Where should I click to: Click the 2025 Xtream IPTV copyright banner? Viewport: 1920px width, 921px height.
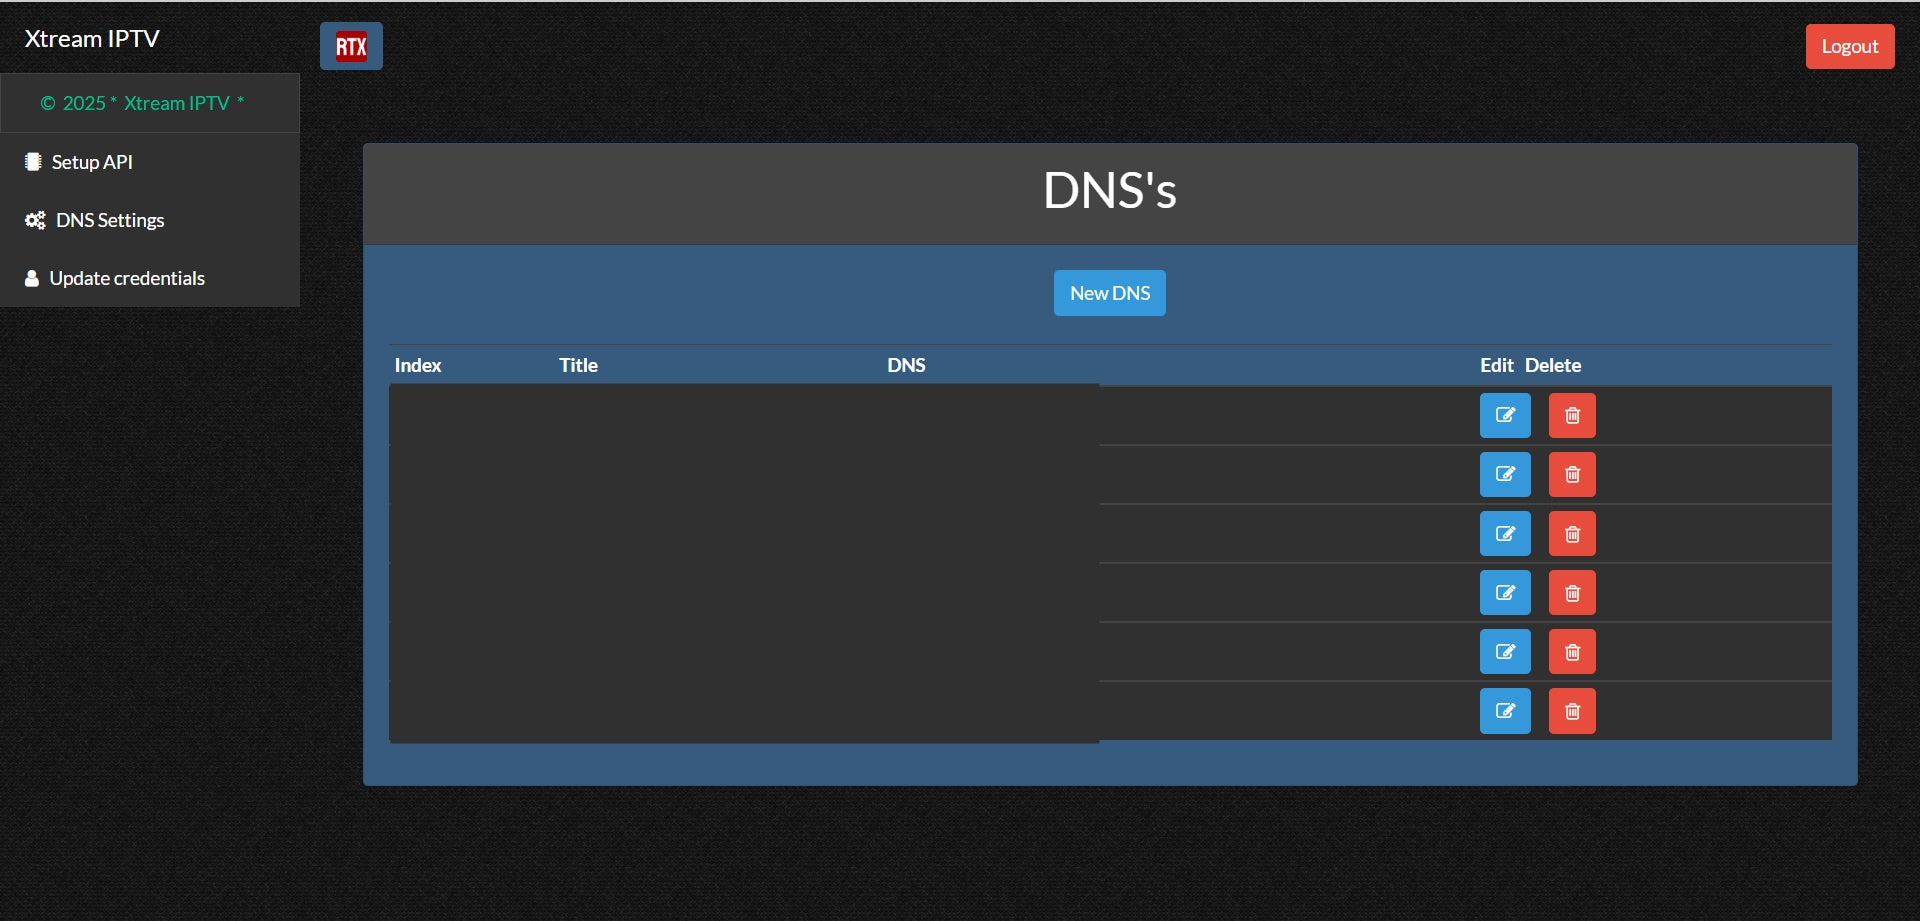[x=143, y=103]
